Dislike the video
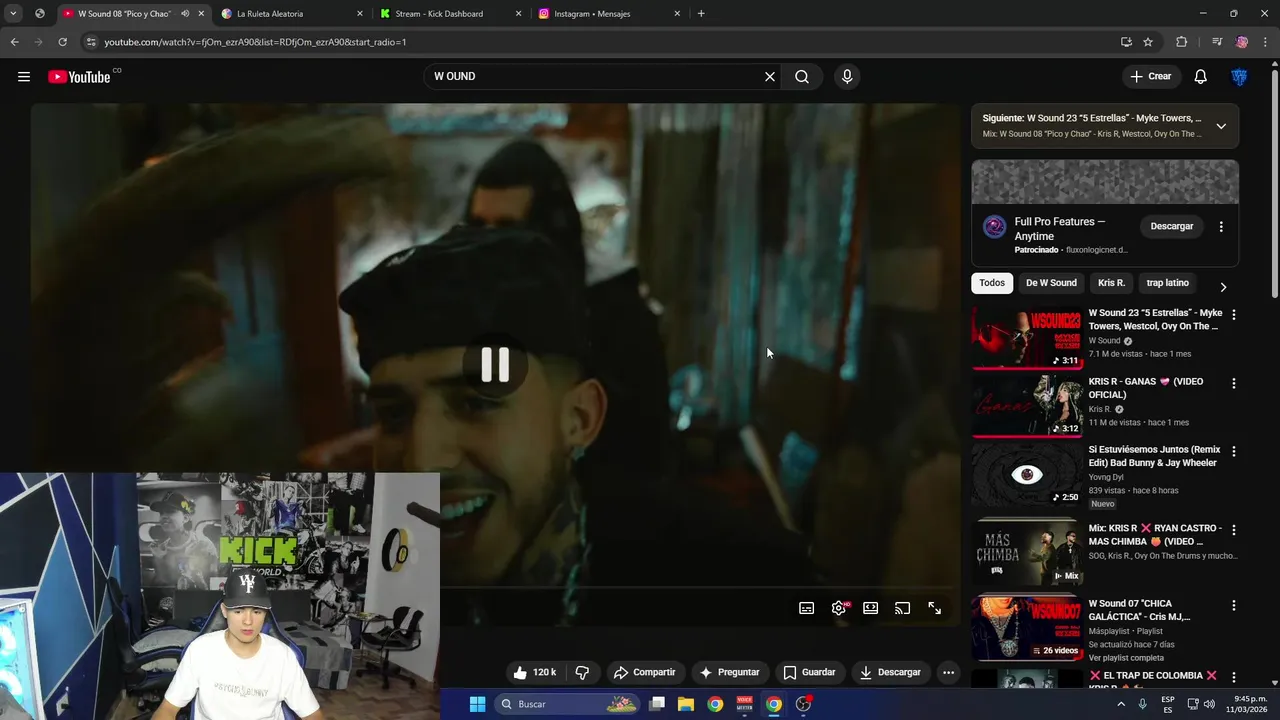 [582, 673]
